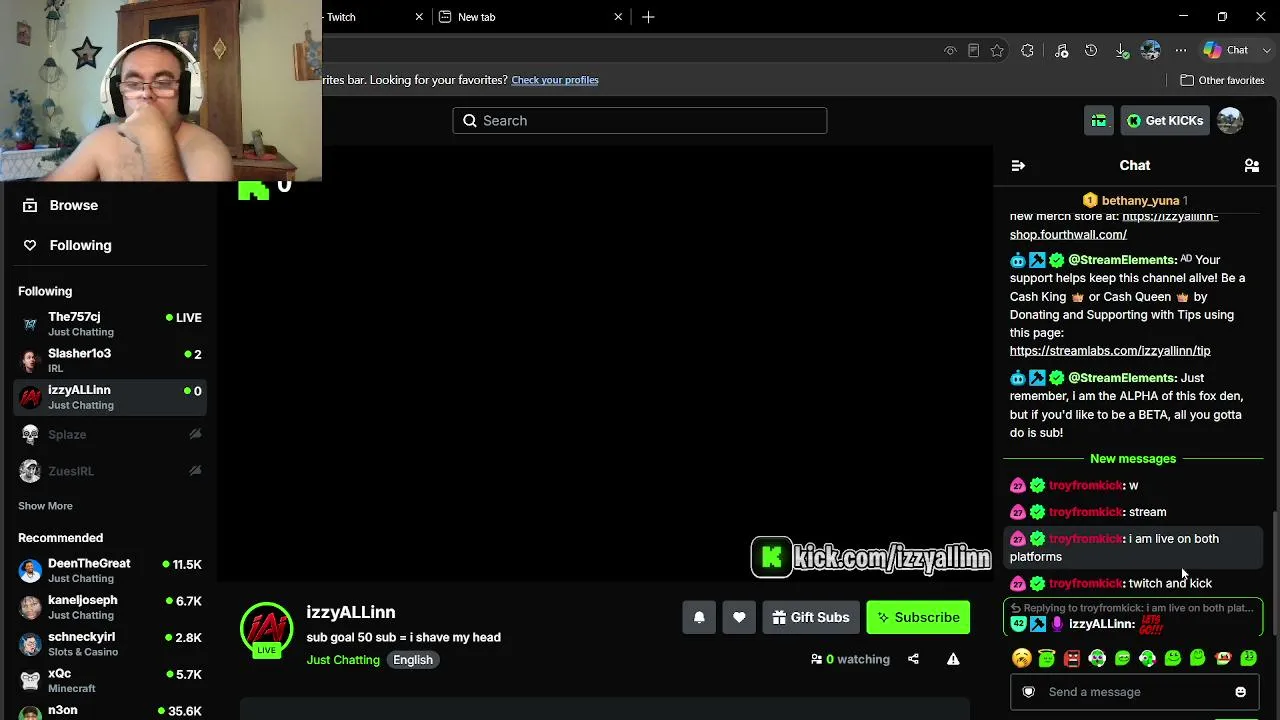The height and width of the screenshot is (720, 1280).
Task: Open browser extensions puzzle icon
Action: [1027, 51]
